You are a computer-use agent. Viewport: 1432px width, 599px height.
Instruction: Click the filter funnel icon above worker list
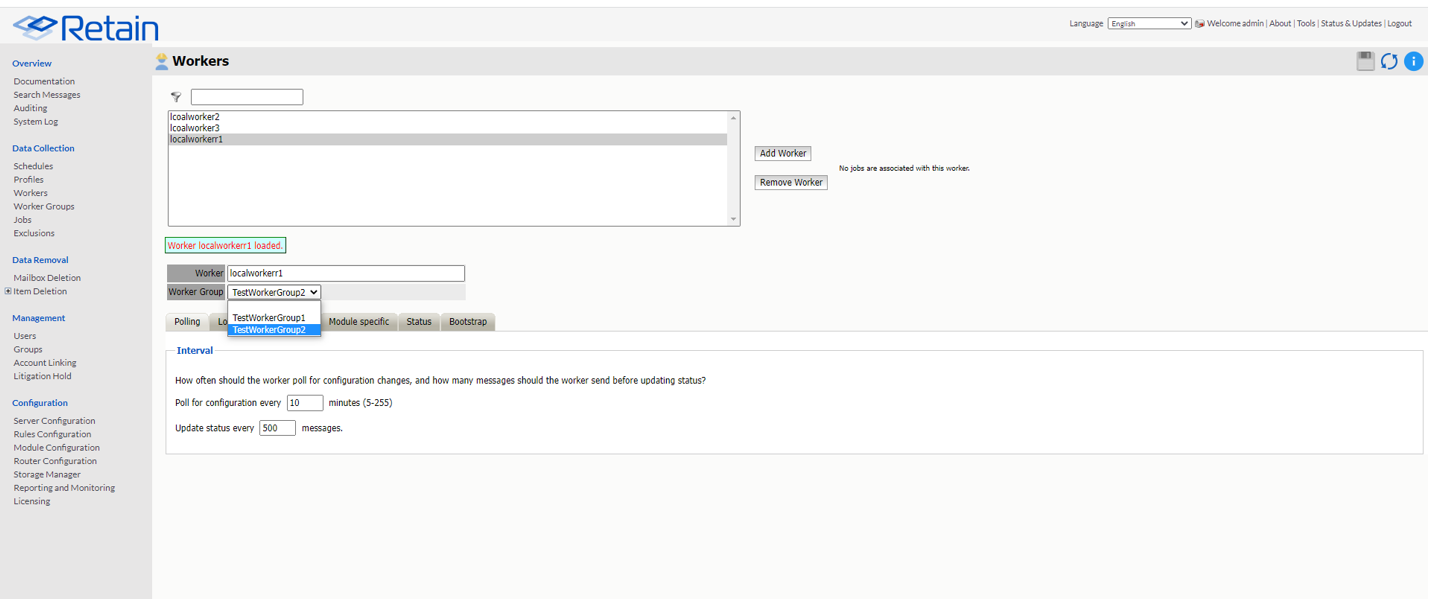pyautogui.click(x=176, y=97)
